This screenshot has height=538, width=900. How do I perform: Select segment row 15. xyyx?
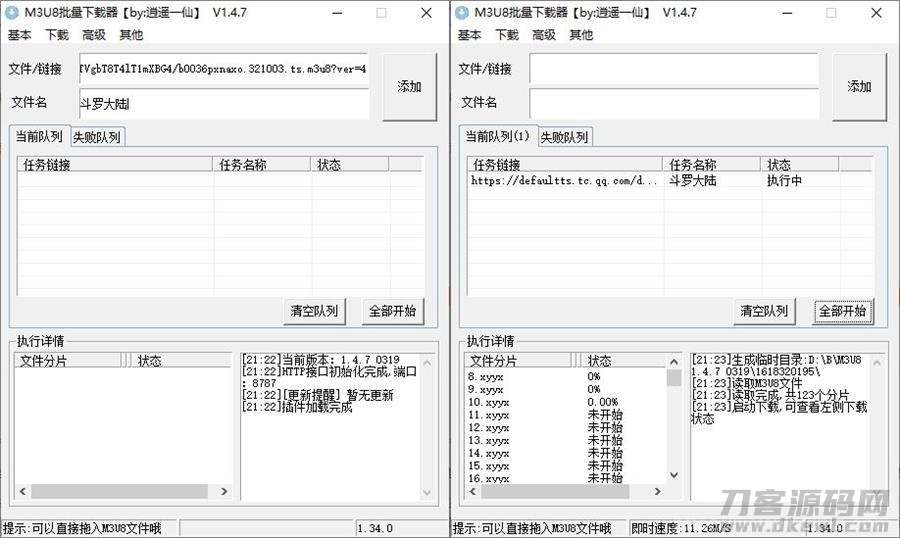pyautogui.click(x=488, y=466)
